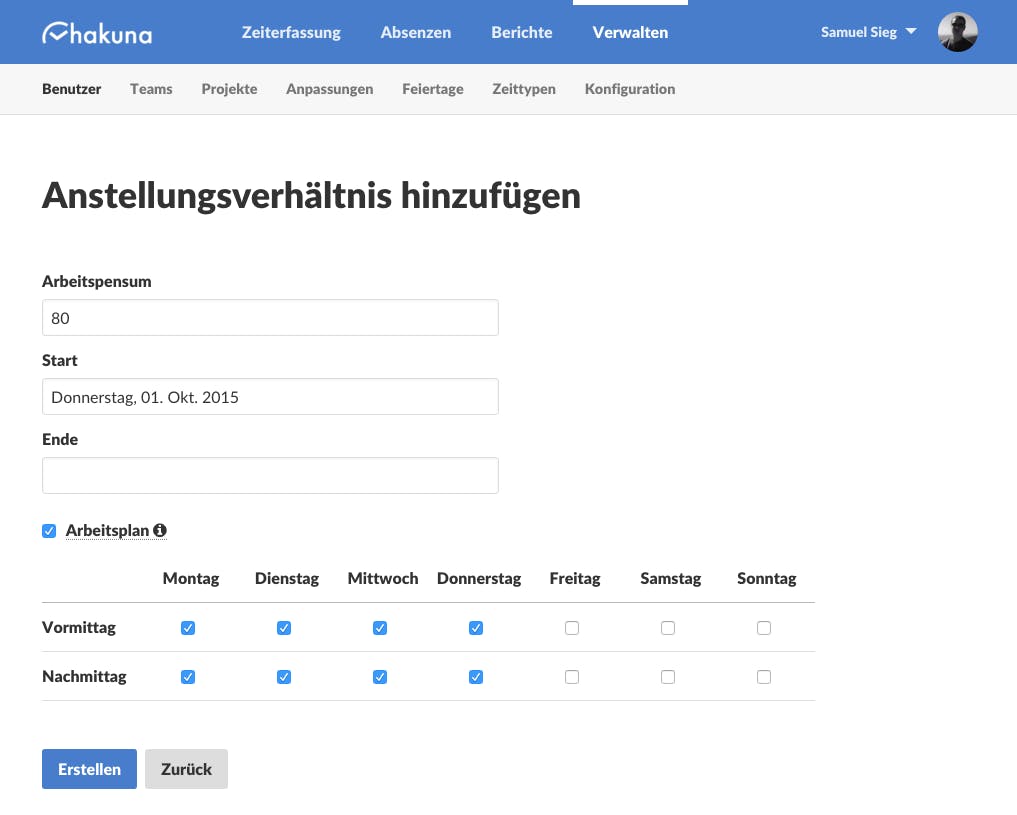Check Freitag Vormittag
This screenshot has width=1017, height=815.
click(x=572, y=628)
